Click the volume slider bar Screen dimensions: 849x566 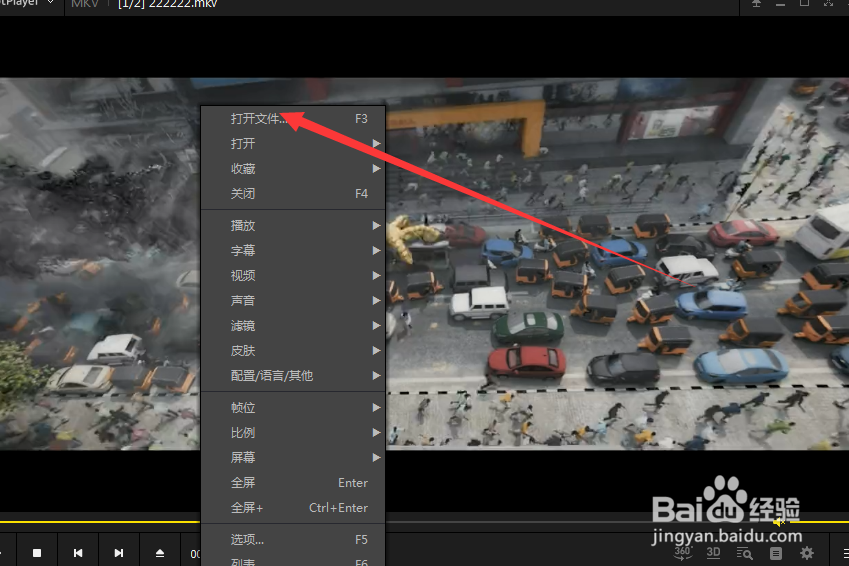pyautogui.click(x=818, y=522)
